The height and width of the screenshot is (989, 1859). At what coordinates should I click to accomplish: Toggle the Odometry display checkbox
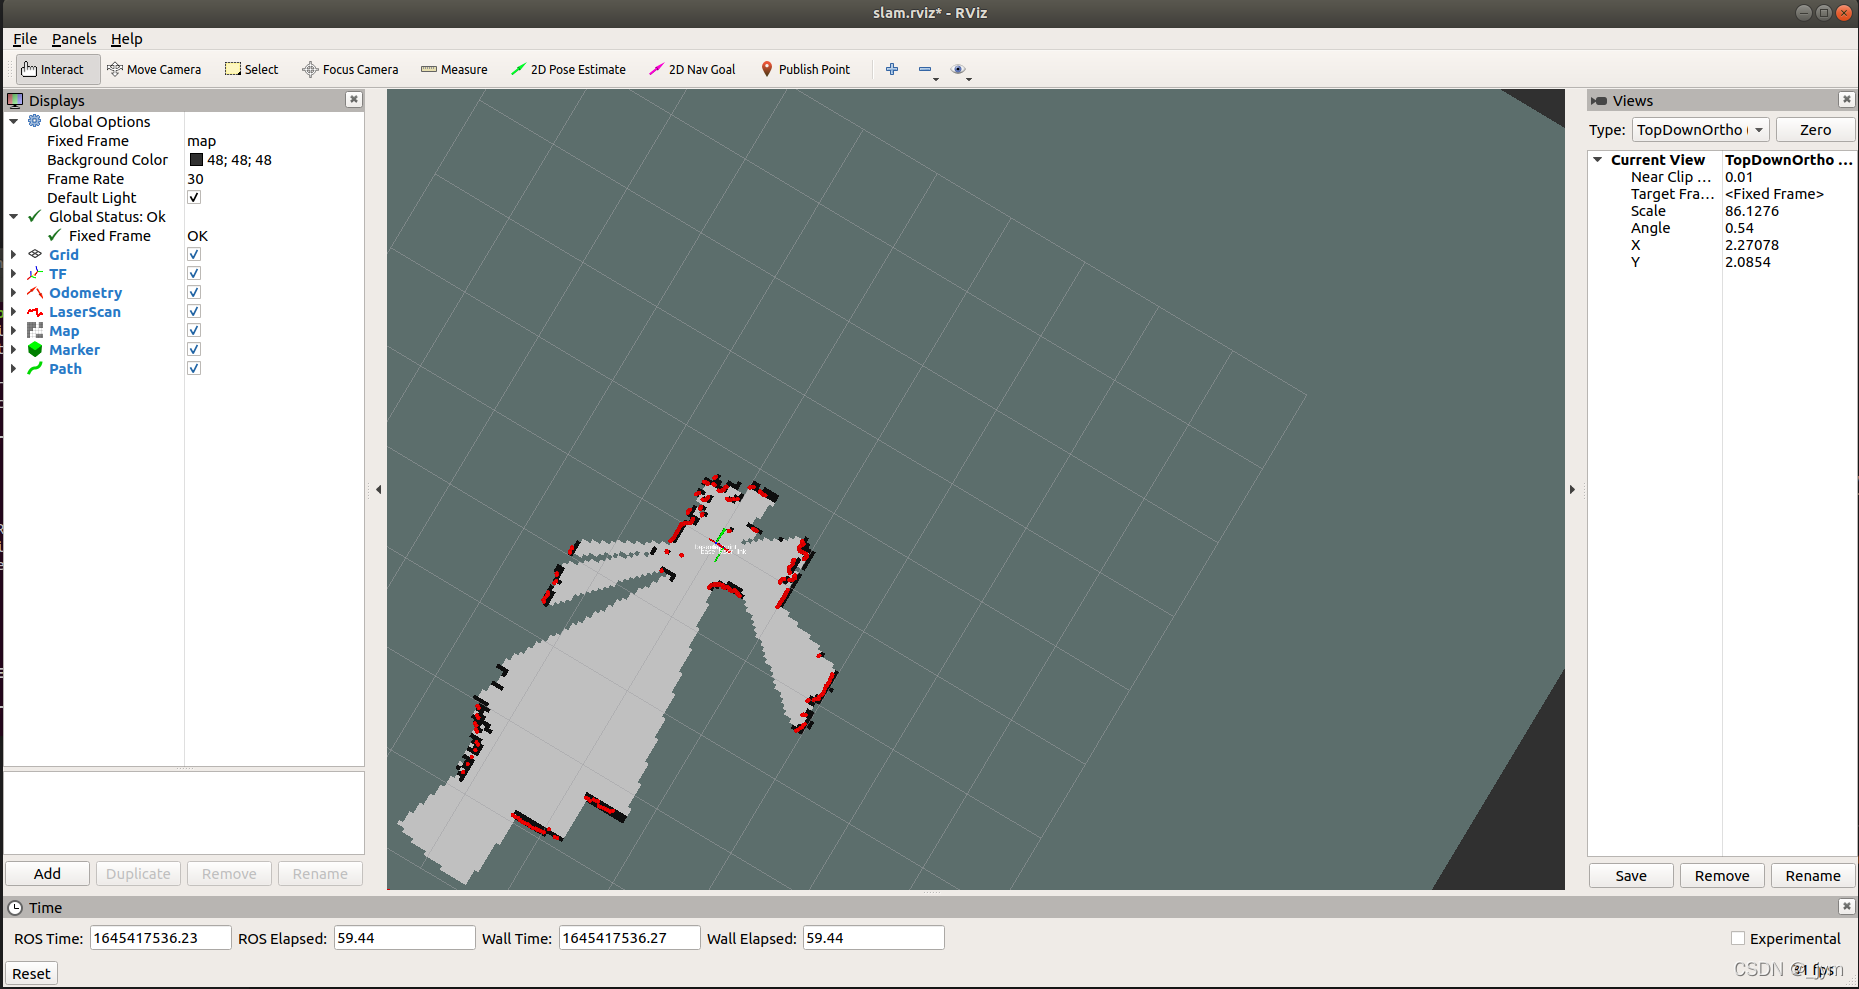194,292
